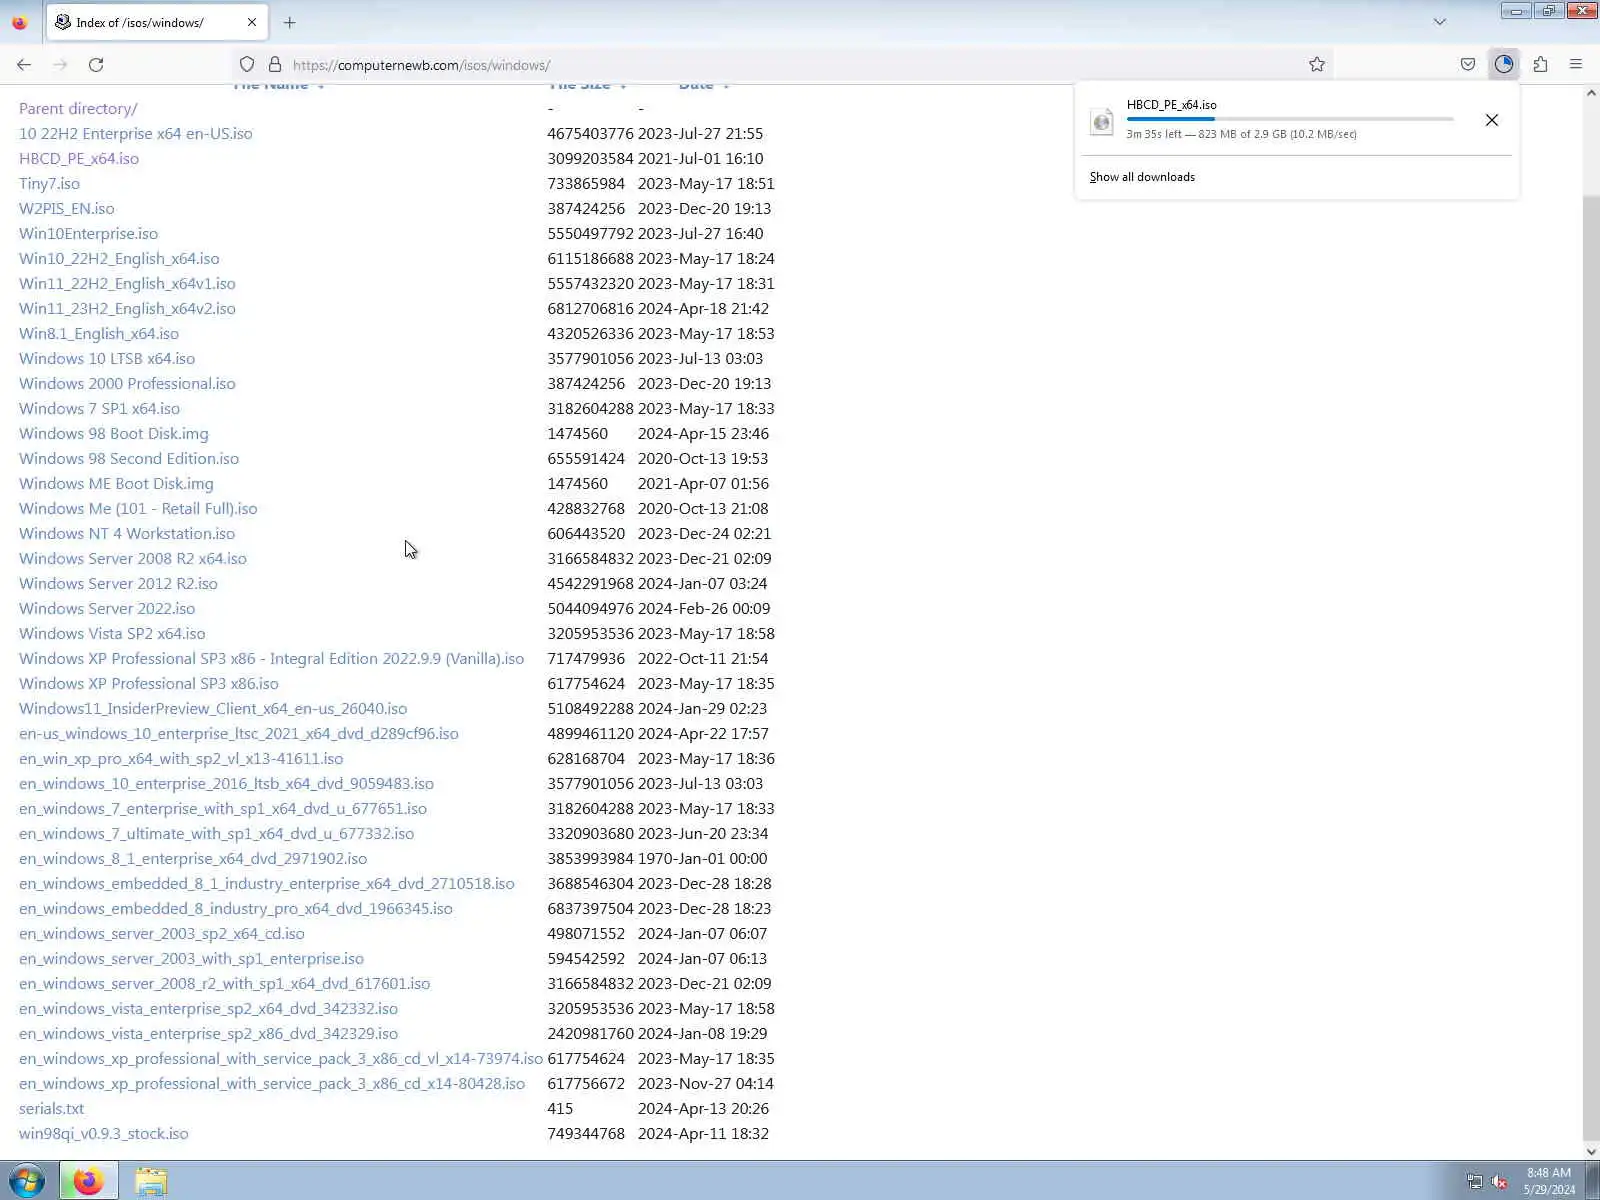Open en_windows_embedded_8_industry_pro_x64_dvd_1966345.iso
The image size is (1600, 1200).
click(x=236, y=908)
